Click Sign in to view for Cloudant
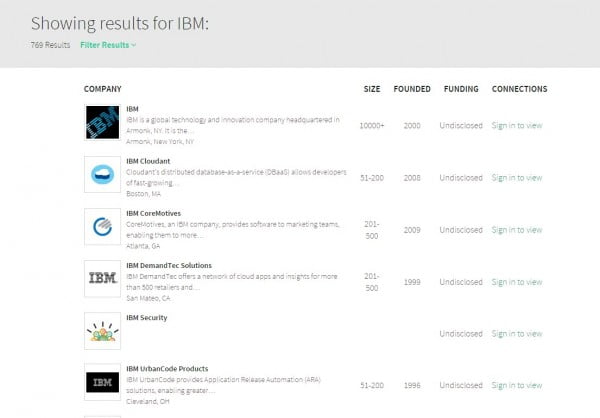 (517, 177)
